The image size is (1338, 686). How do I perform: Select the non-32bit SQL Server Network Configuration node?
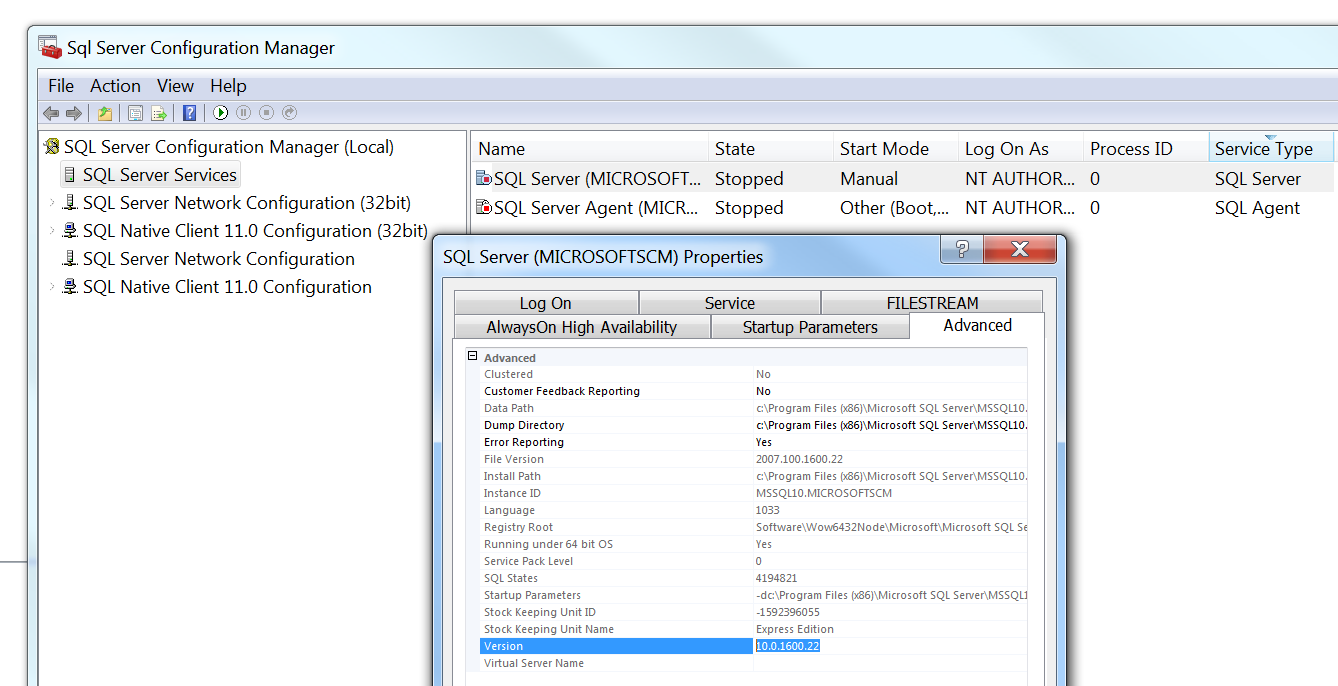(x=218, y=259)
